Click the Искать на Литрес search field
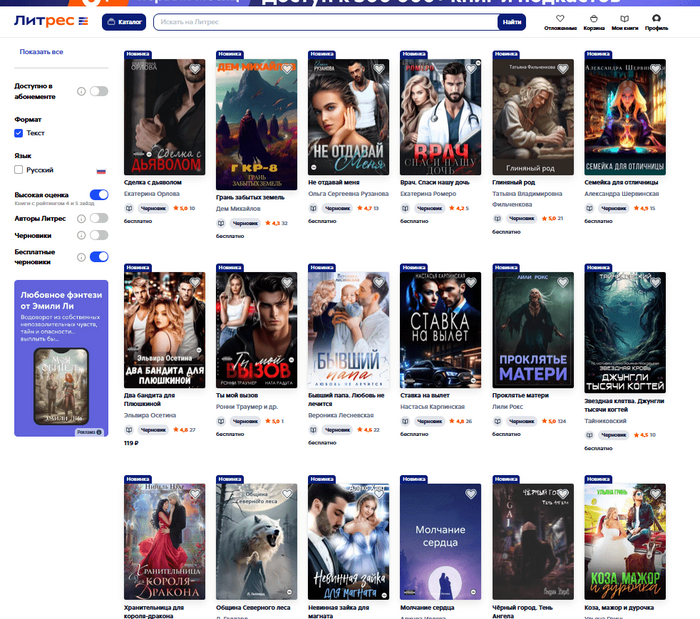This screenshot has height=619, width=700. (326, 22)
